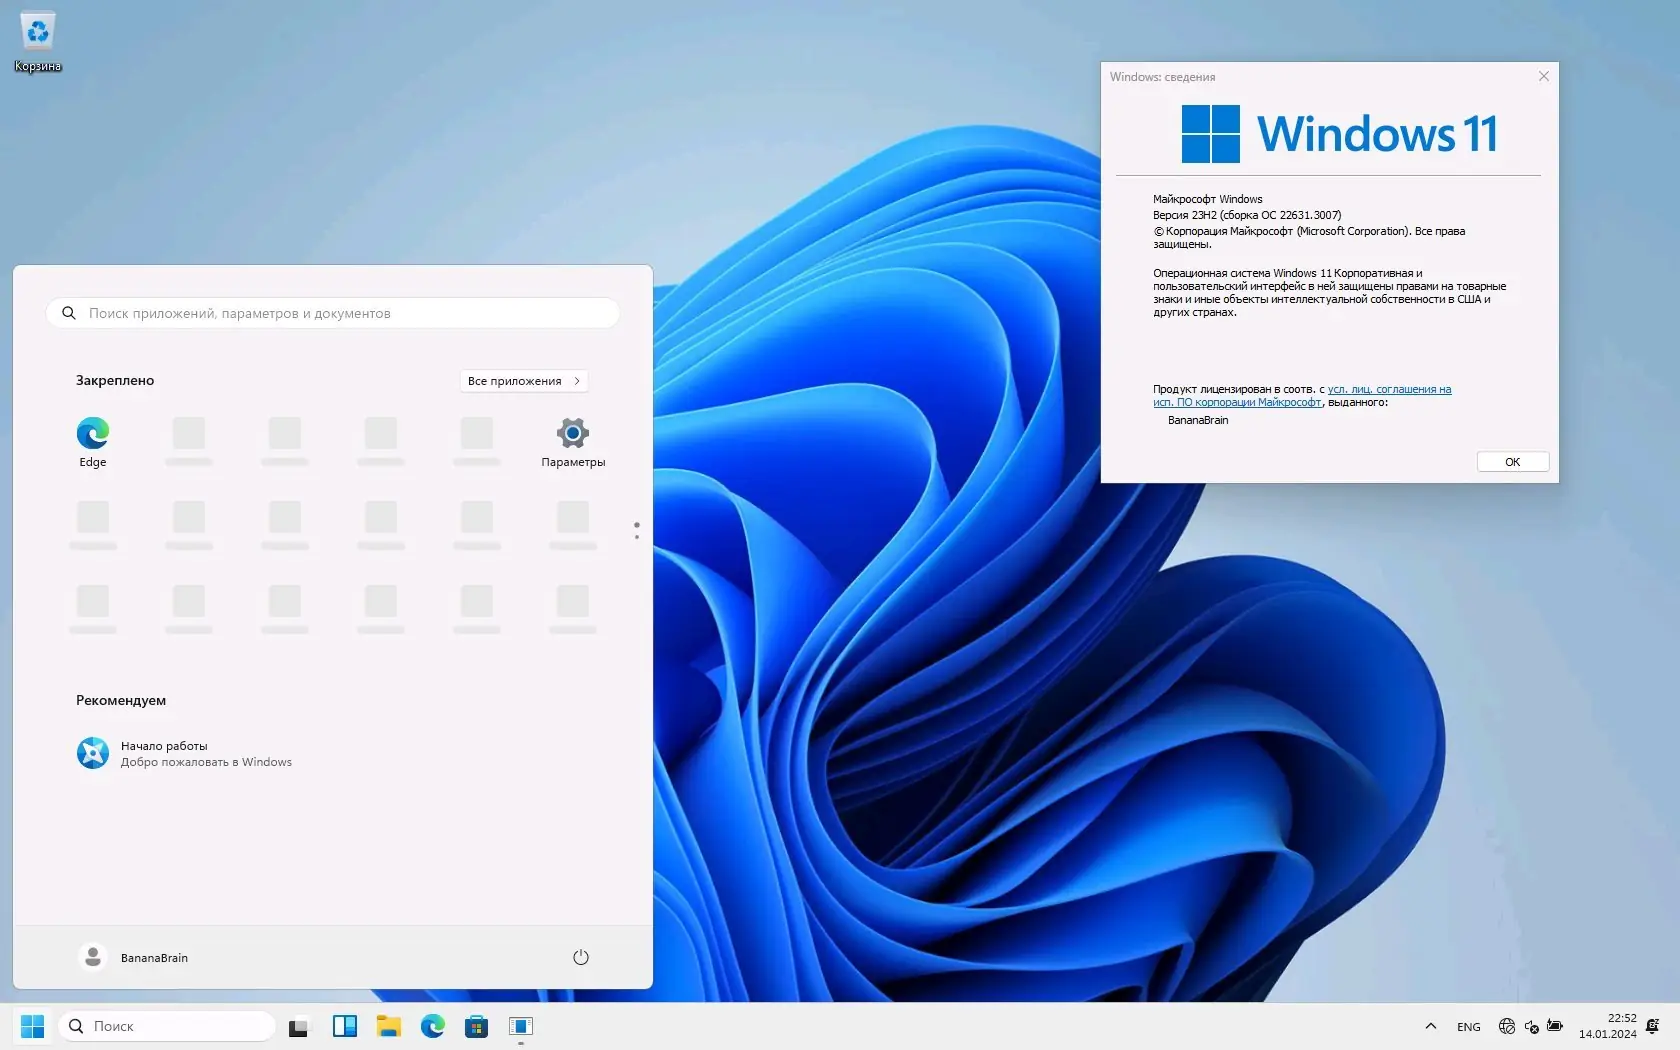Launch File Explorer from the taskbar
Viewport: 1680px width, 1050px height.
(x=389, y=1026)
